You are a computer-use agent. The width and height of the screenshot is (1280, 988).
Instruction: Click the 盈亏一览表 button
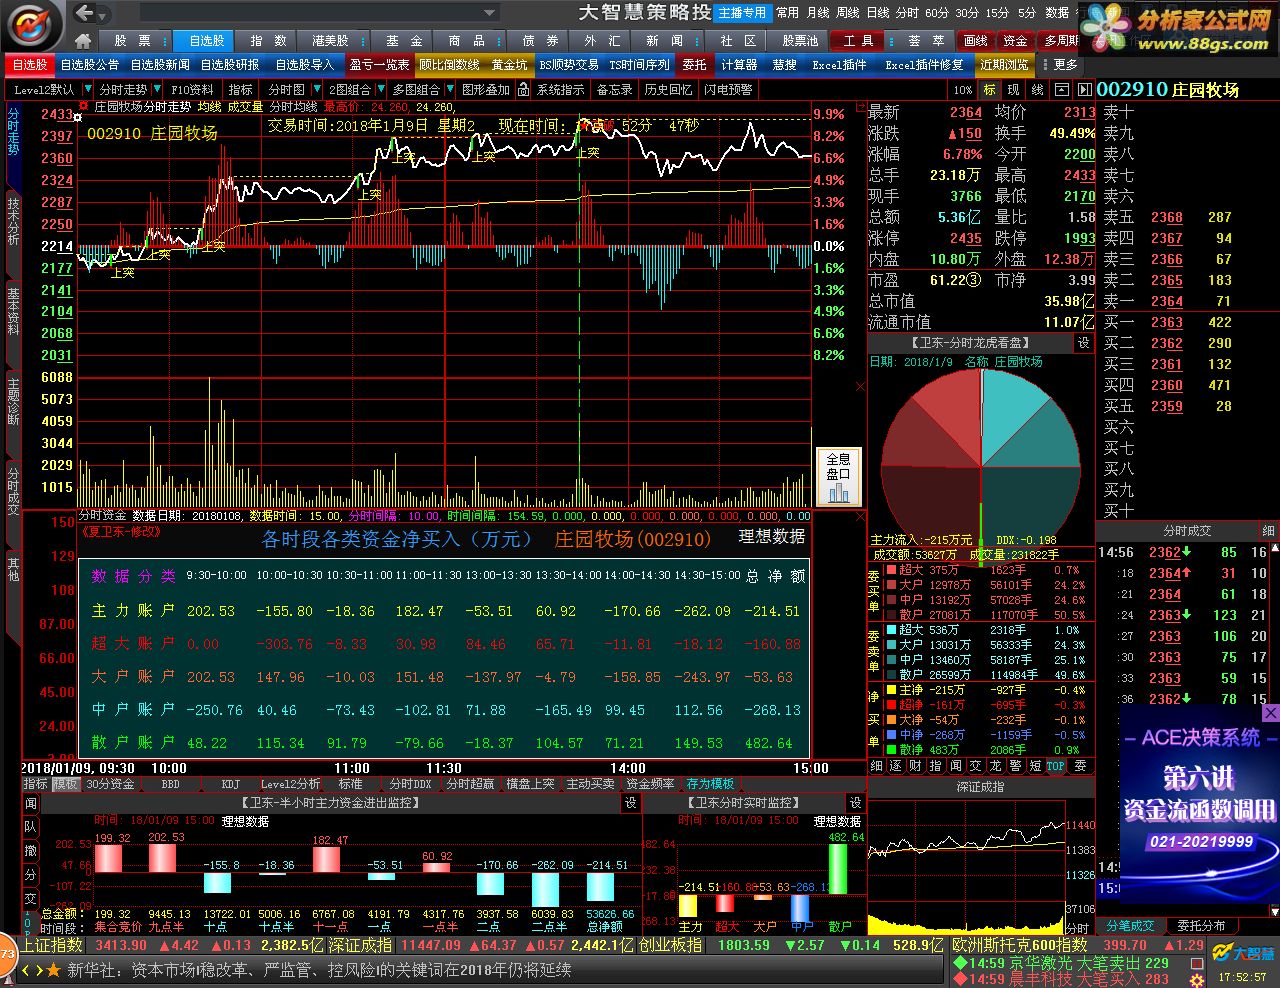379,65
